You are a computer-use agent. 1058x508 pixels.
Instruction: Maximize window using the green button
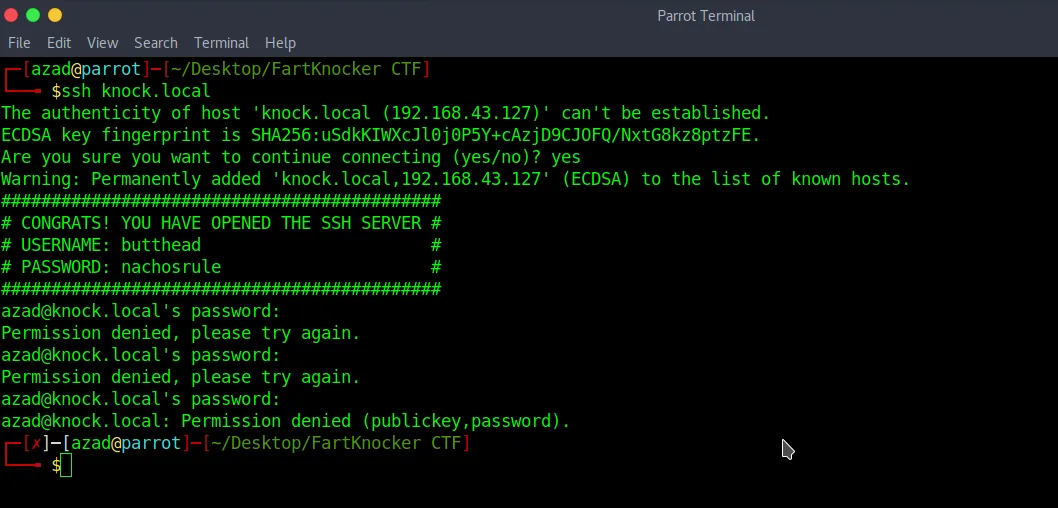[x=33, y=15]
